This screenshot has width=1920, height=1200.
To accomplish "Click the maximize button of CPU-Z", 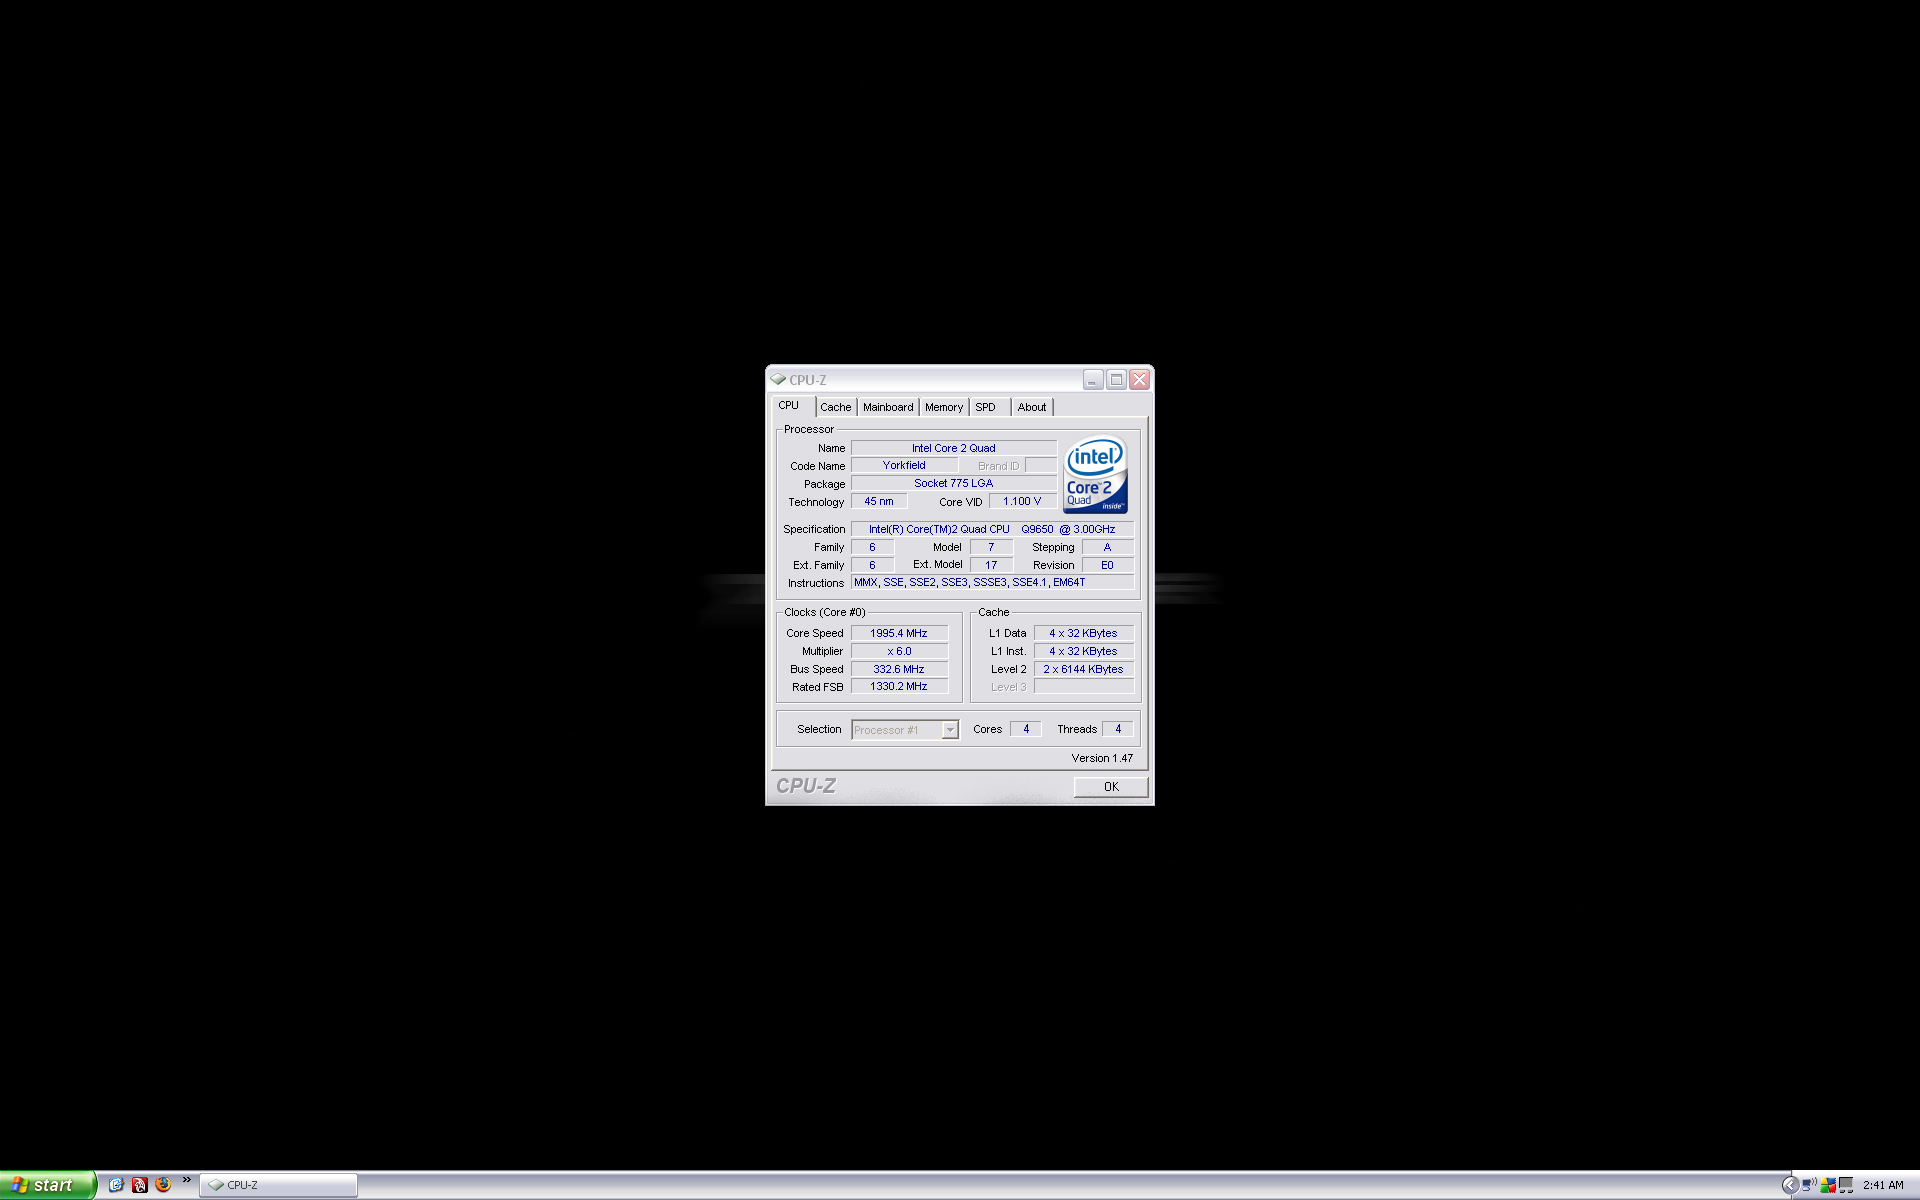I will point(1116,380).
